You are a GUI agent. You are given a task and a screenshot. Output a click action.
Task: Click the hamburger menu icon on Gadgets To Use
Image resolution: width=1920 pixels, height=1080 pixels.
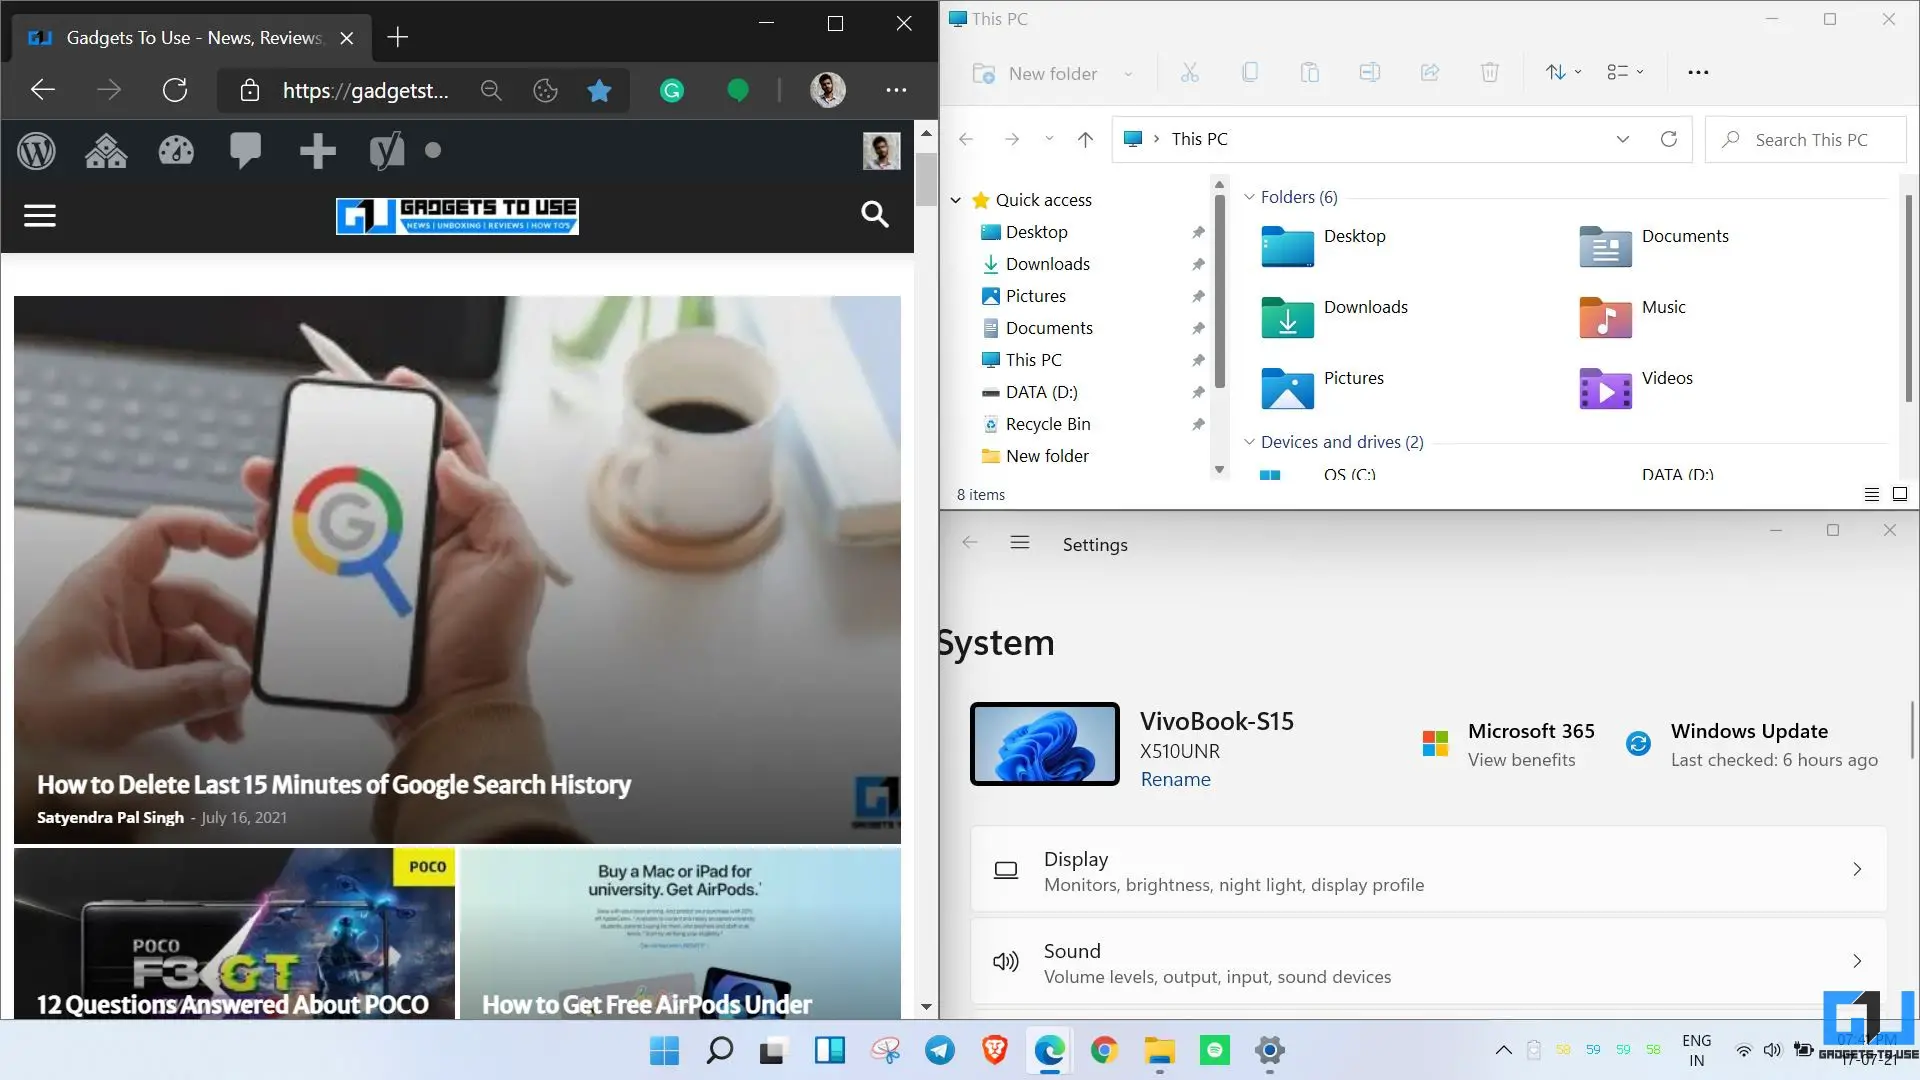tap(40, 215)
